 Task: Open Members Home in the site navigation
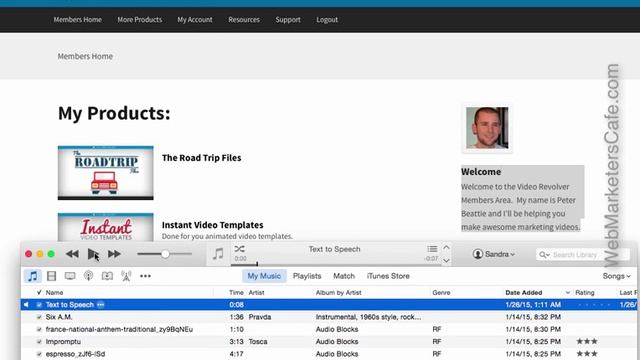pos(78,20)
